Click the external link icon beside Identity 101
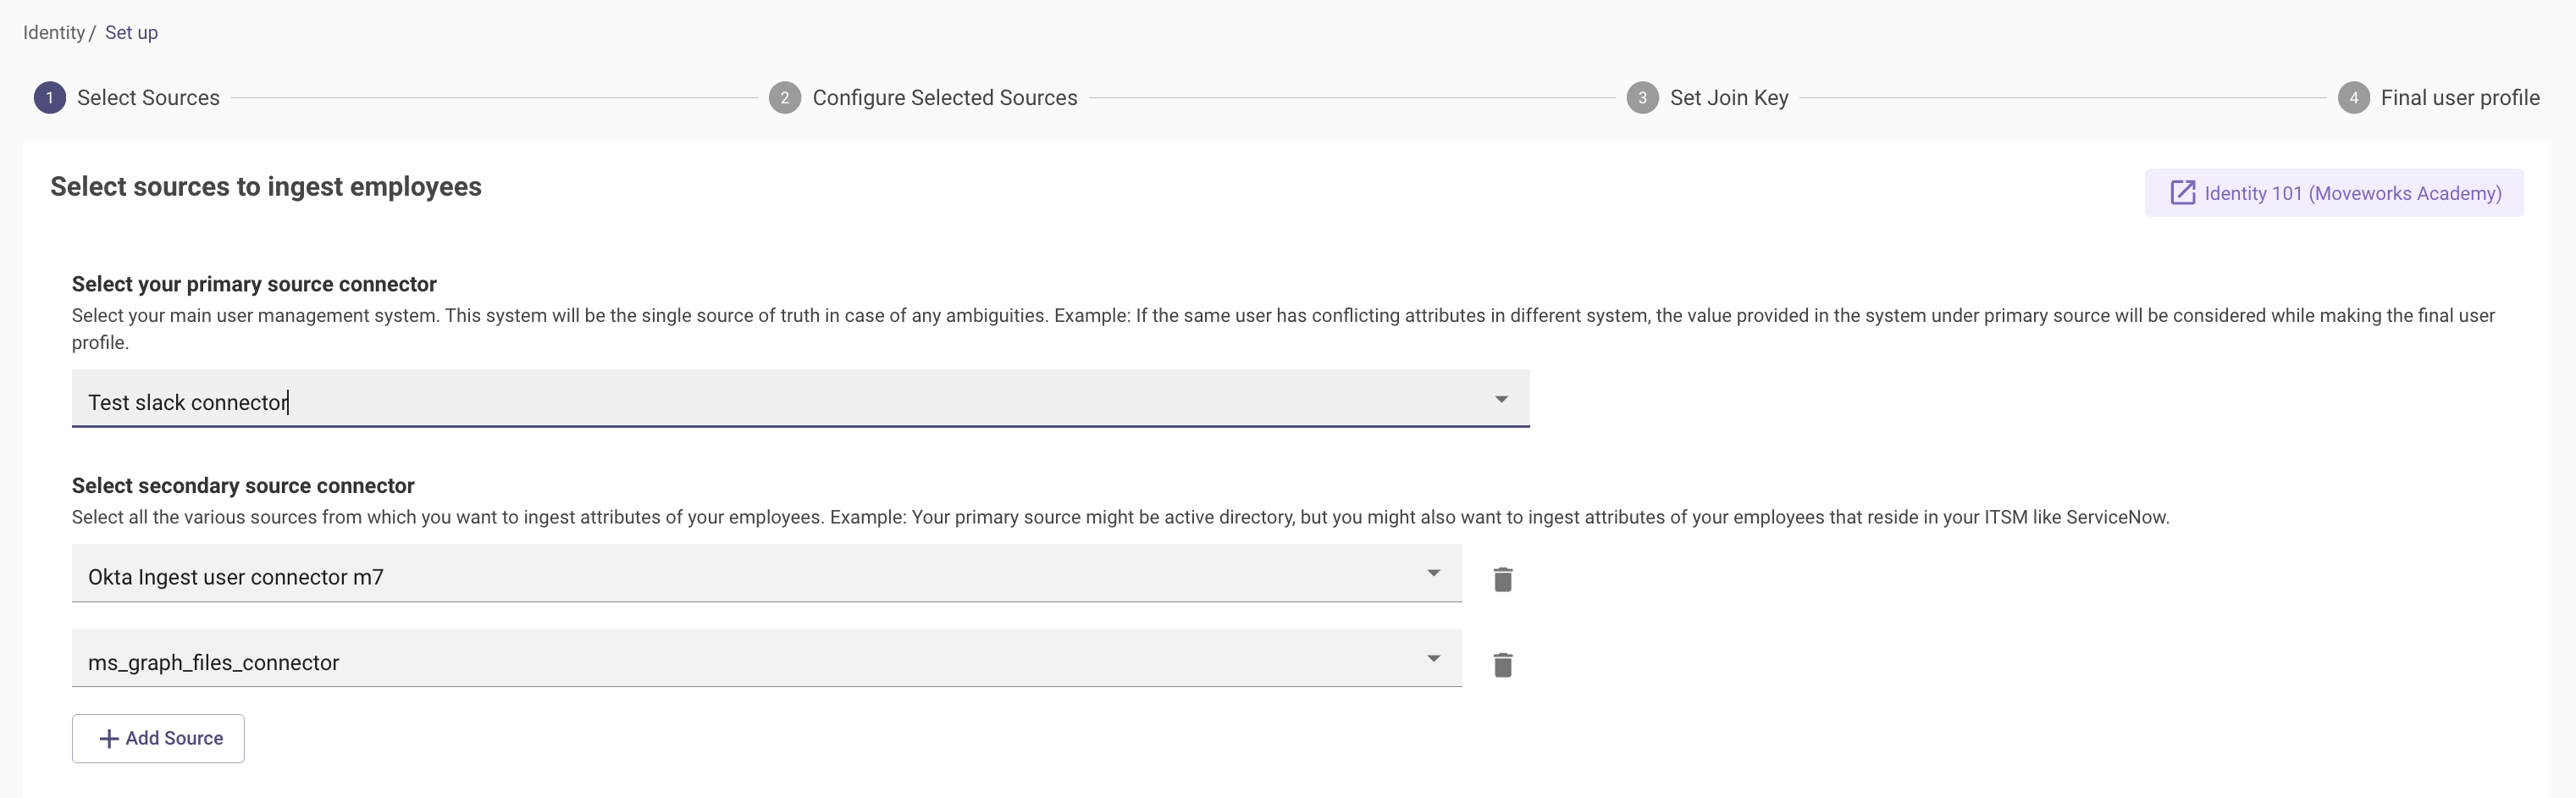This screenshot has width=2576, height=798. pyautogui.click(x=2182, y=193)
